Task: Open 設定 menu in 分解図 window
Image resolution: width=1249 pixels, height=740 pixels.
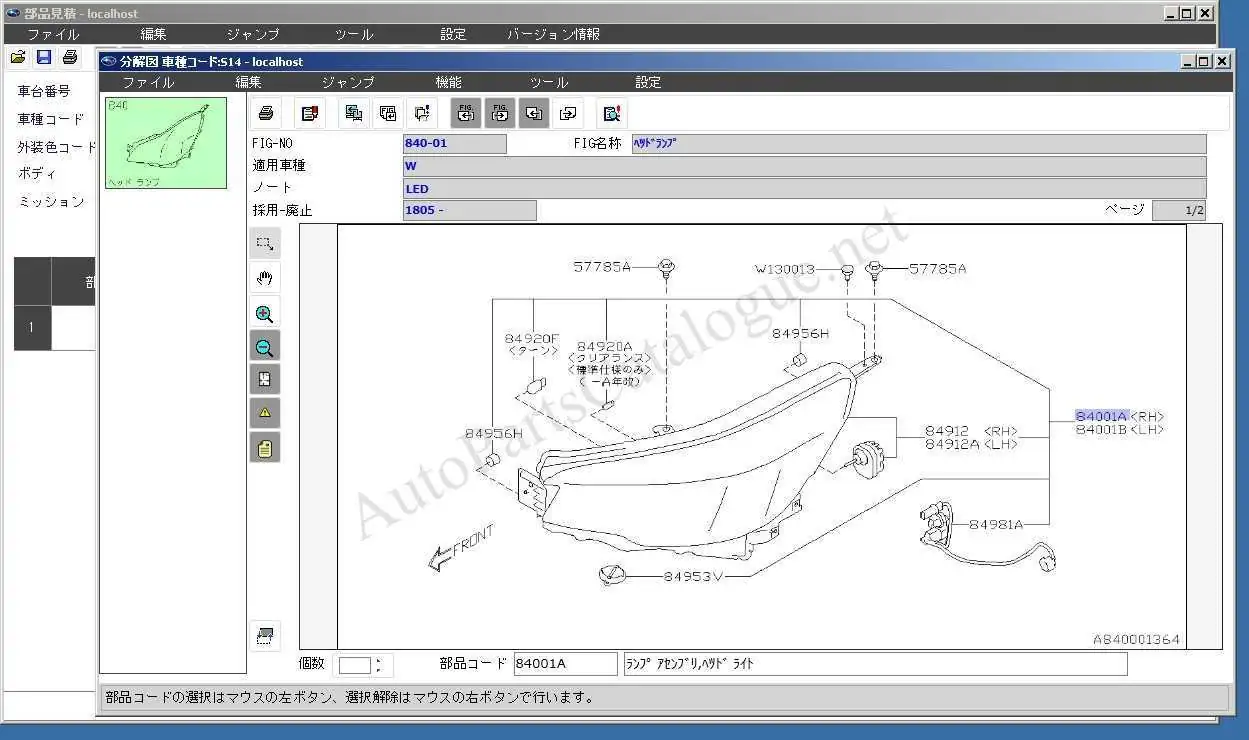Action: [648, 82]
